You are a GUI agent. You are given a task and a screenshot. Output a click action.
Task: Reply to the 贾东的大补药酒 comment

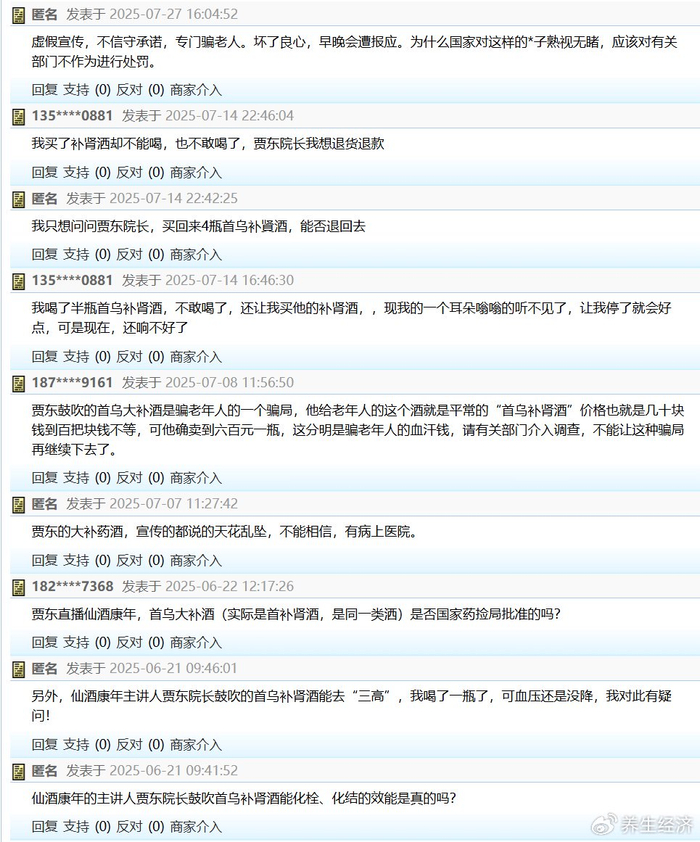click(45, 560)
